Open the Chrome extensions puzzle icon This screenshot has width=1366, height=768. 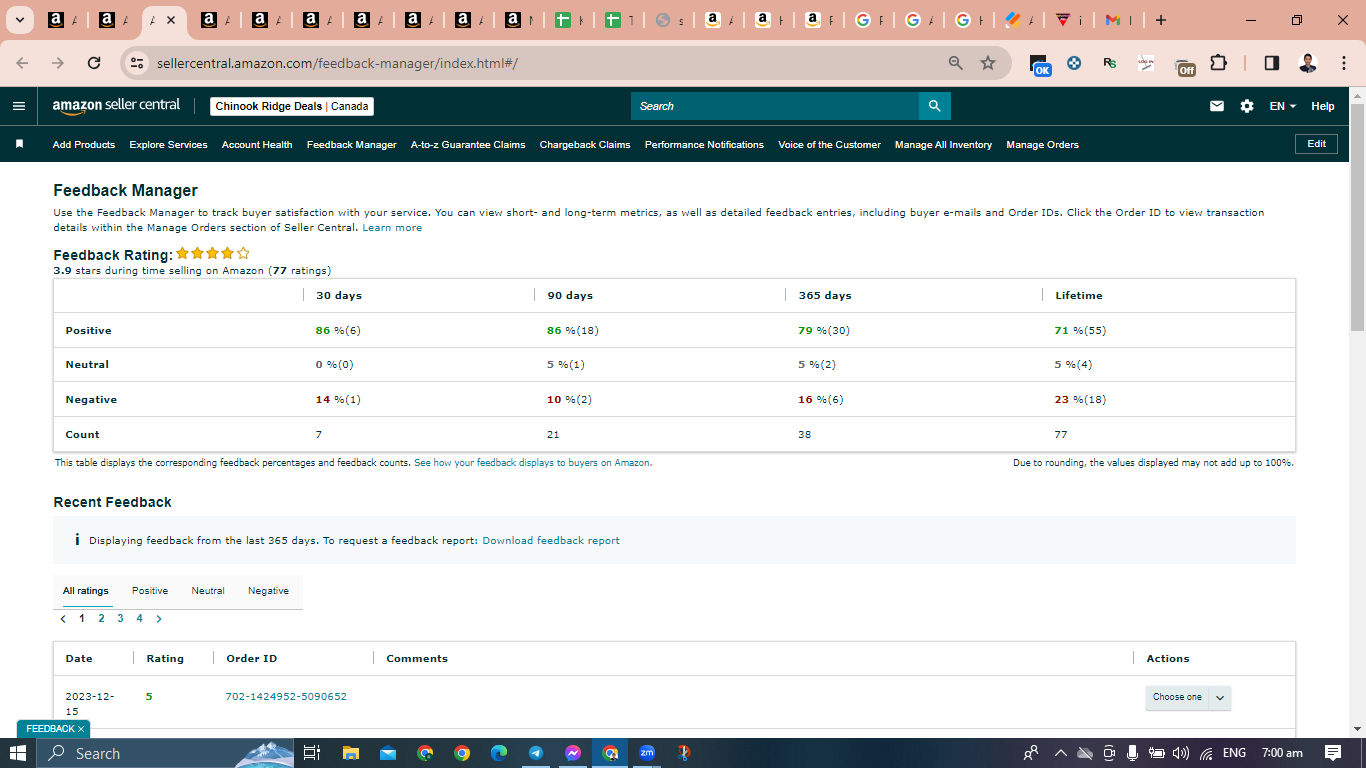coord(1218,63)
